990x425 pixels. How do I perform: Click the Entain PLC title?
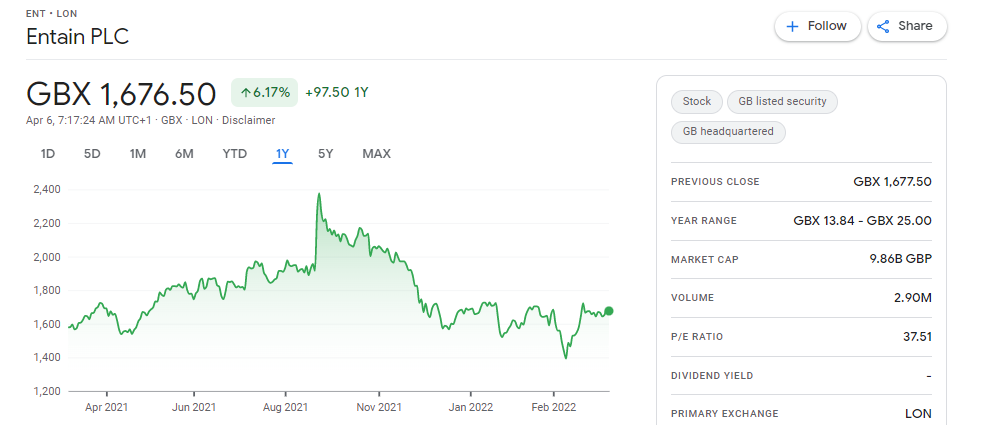click(x=78, y=37)
